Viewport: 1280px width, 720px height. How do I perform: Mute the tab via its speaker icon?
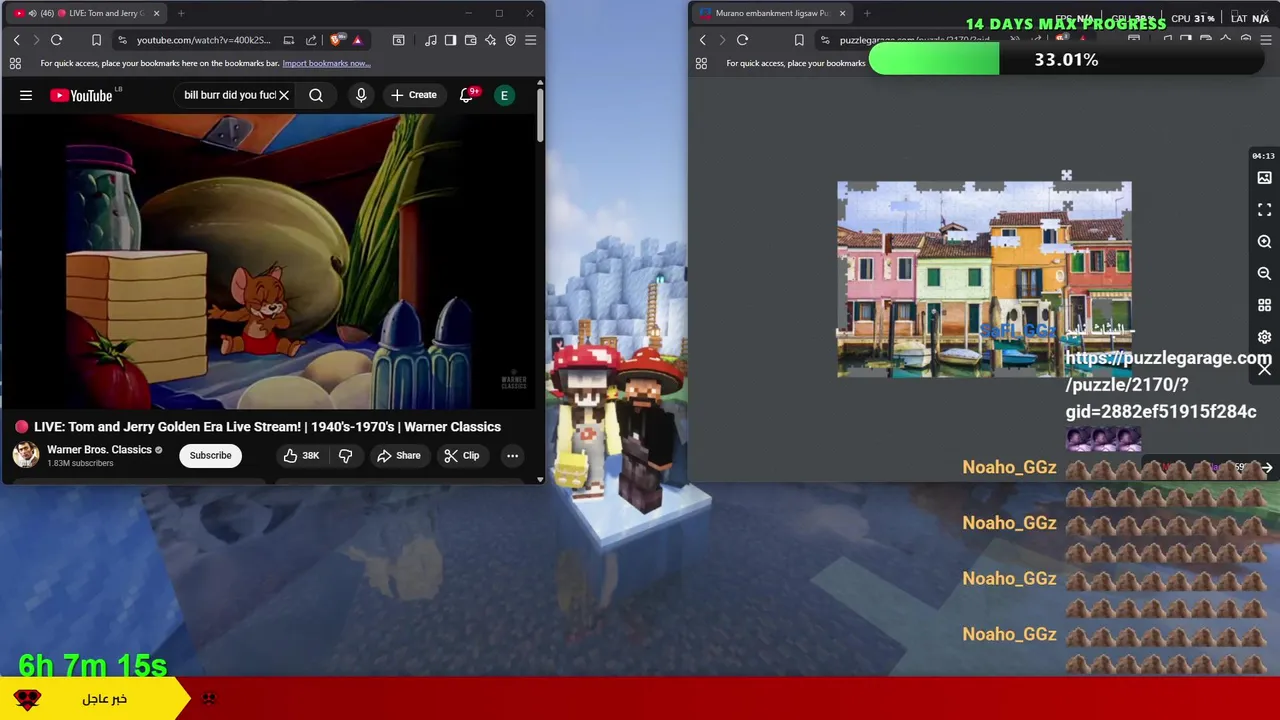pos(32,13)
